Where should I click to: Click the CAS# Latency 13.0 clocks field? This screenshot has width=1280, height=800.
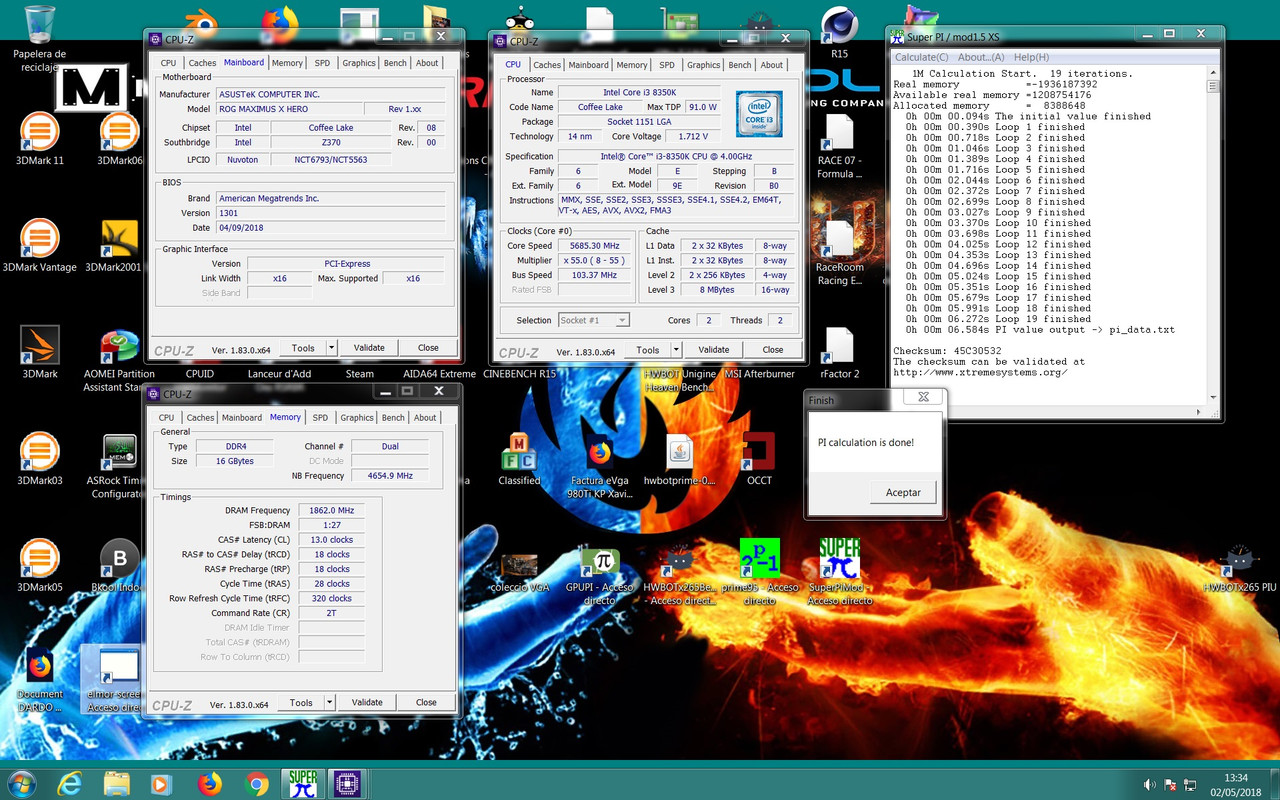pos(330,540)
